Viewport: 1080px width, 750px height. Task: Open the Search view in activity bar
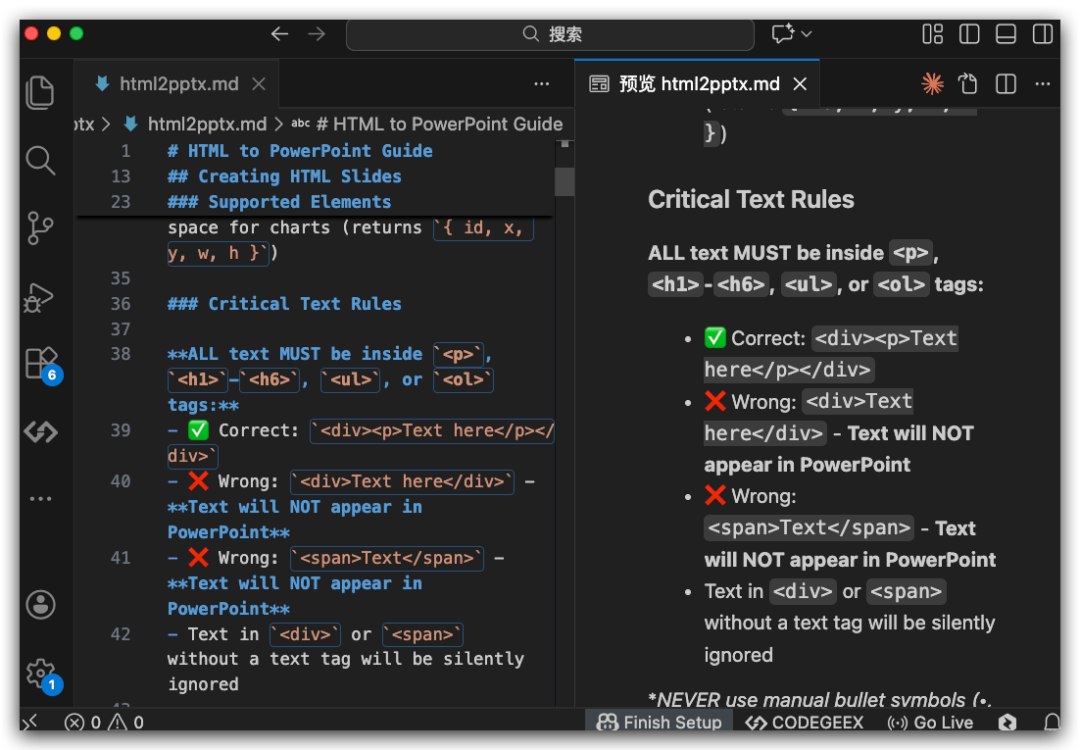[40, 160]
